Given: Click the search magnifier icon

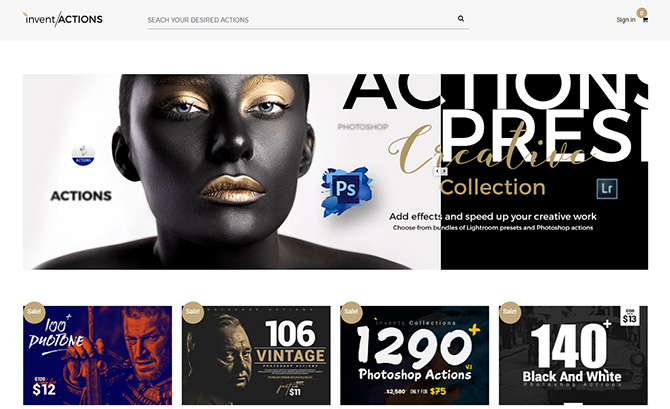Looking at the screenshot, I should pos(461,18).
